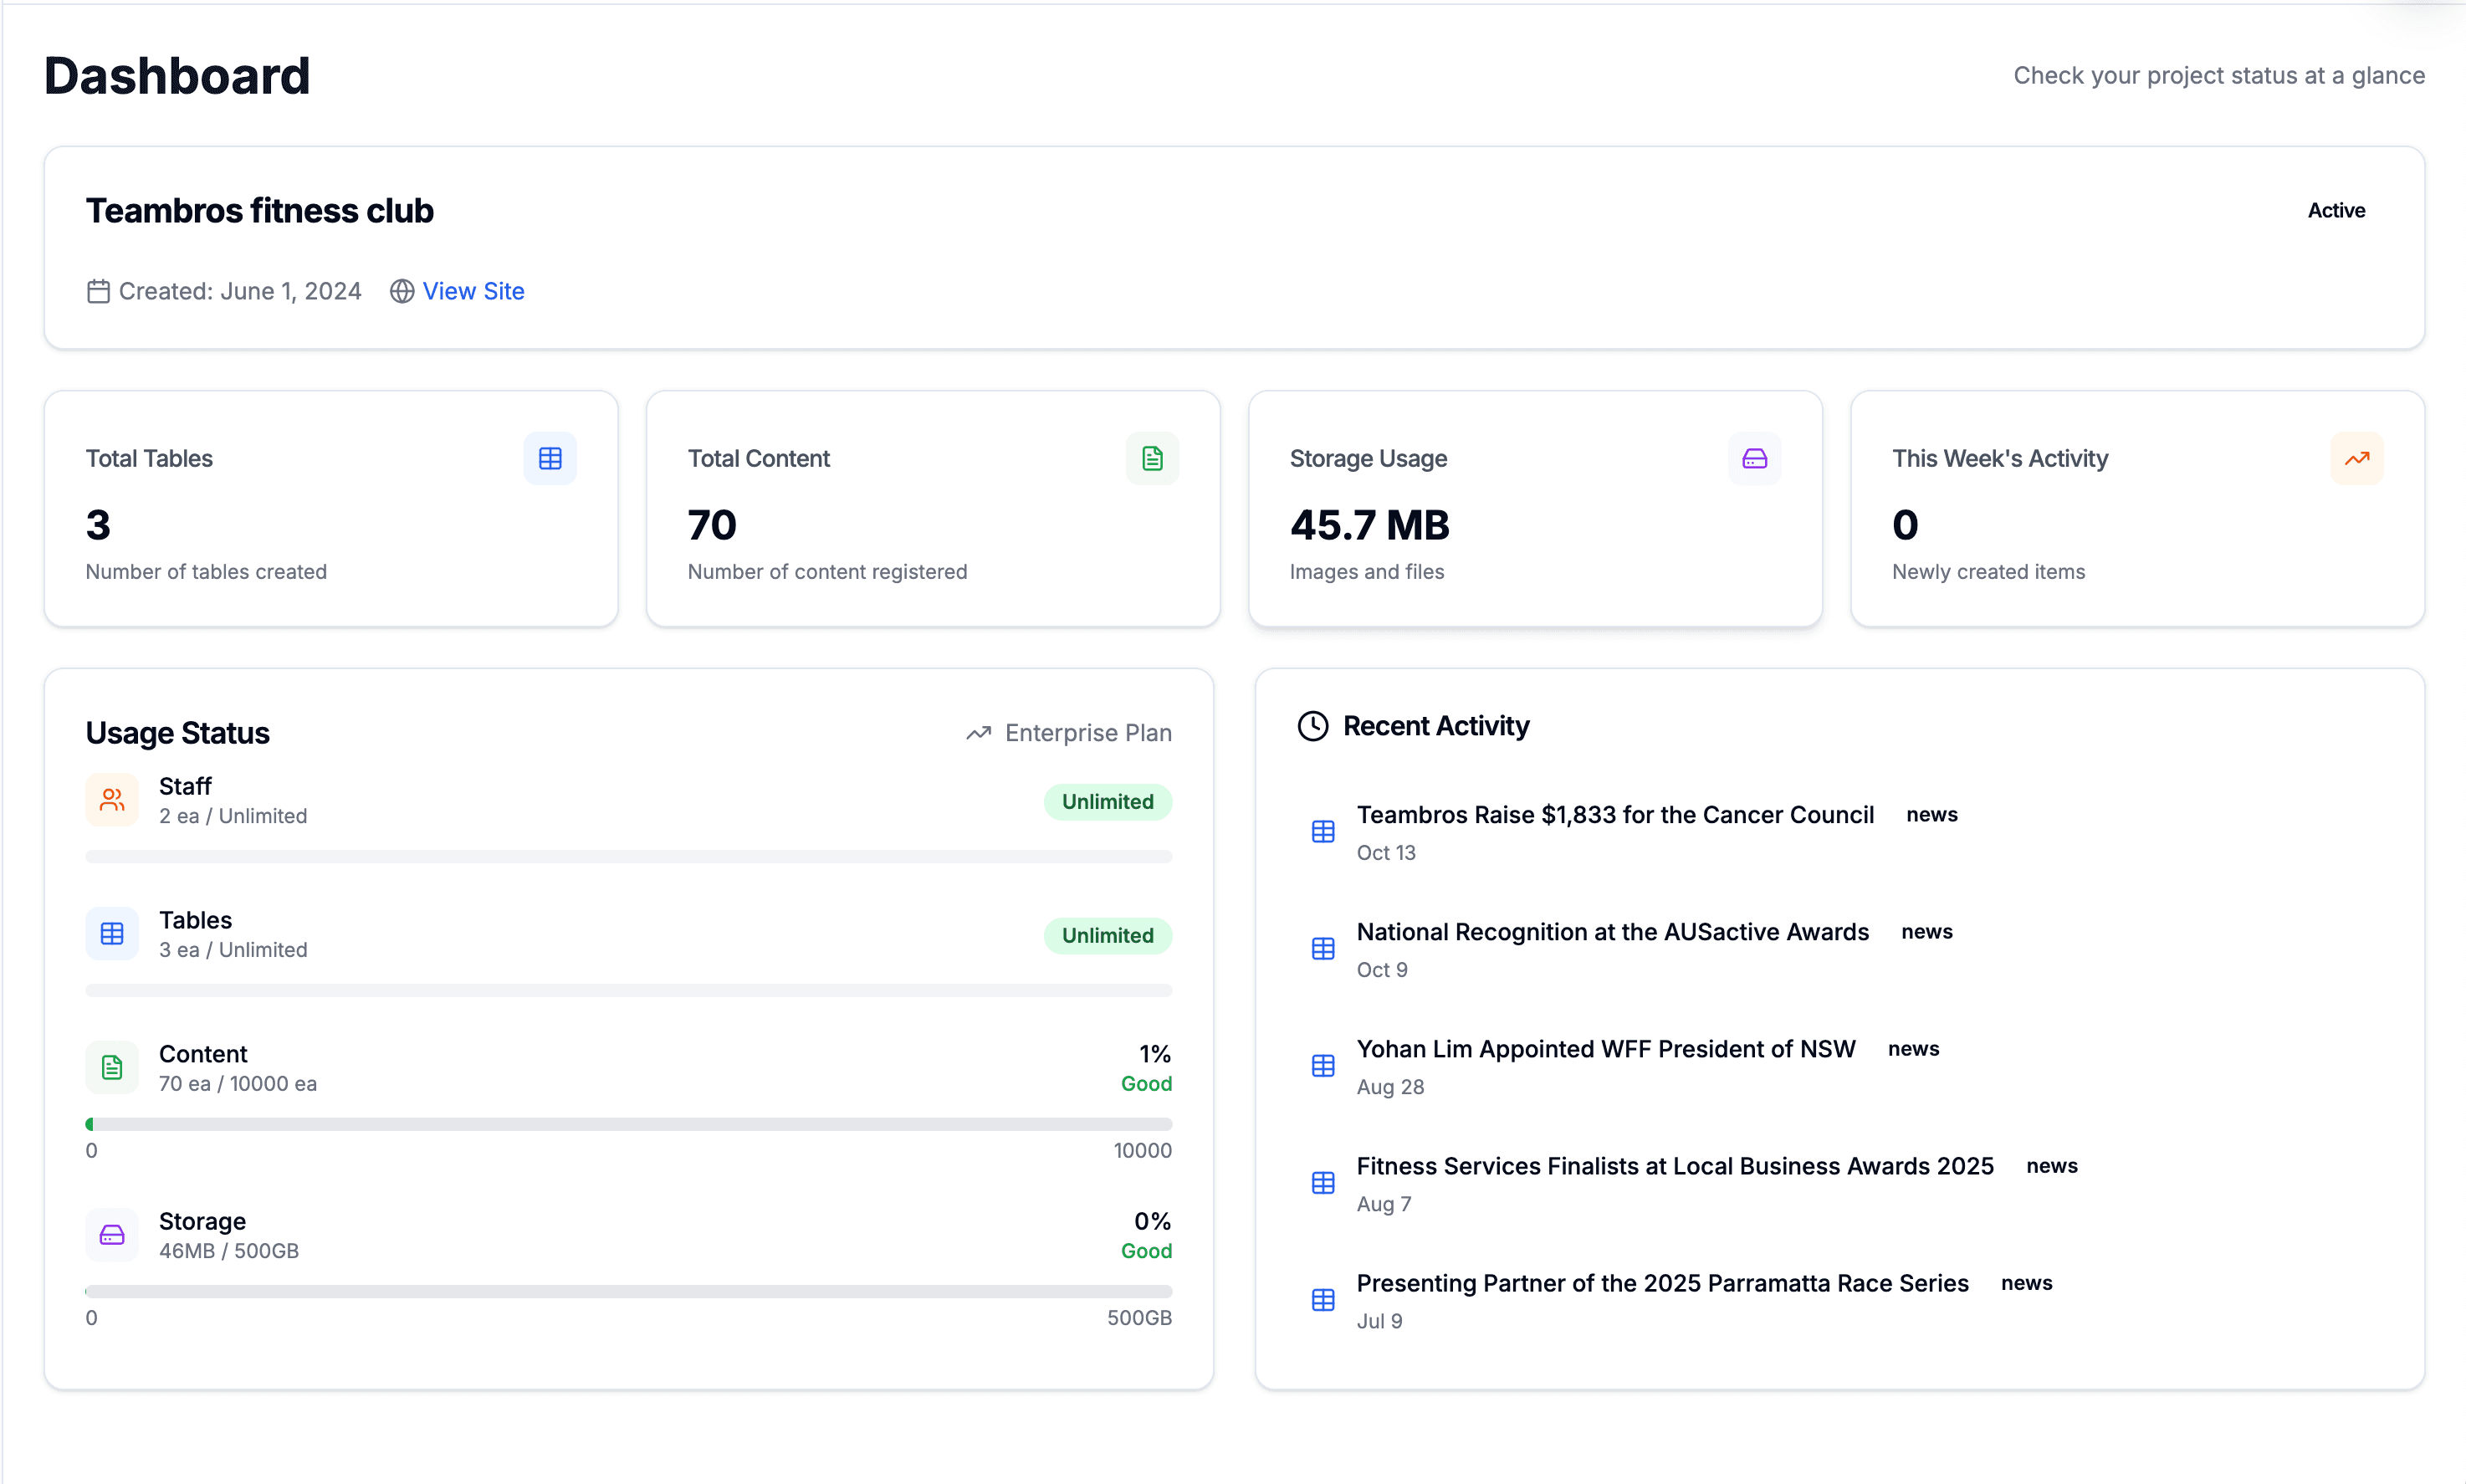Click the Total Content document icon

(1152, 458)
